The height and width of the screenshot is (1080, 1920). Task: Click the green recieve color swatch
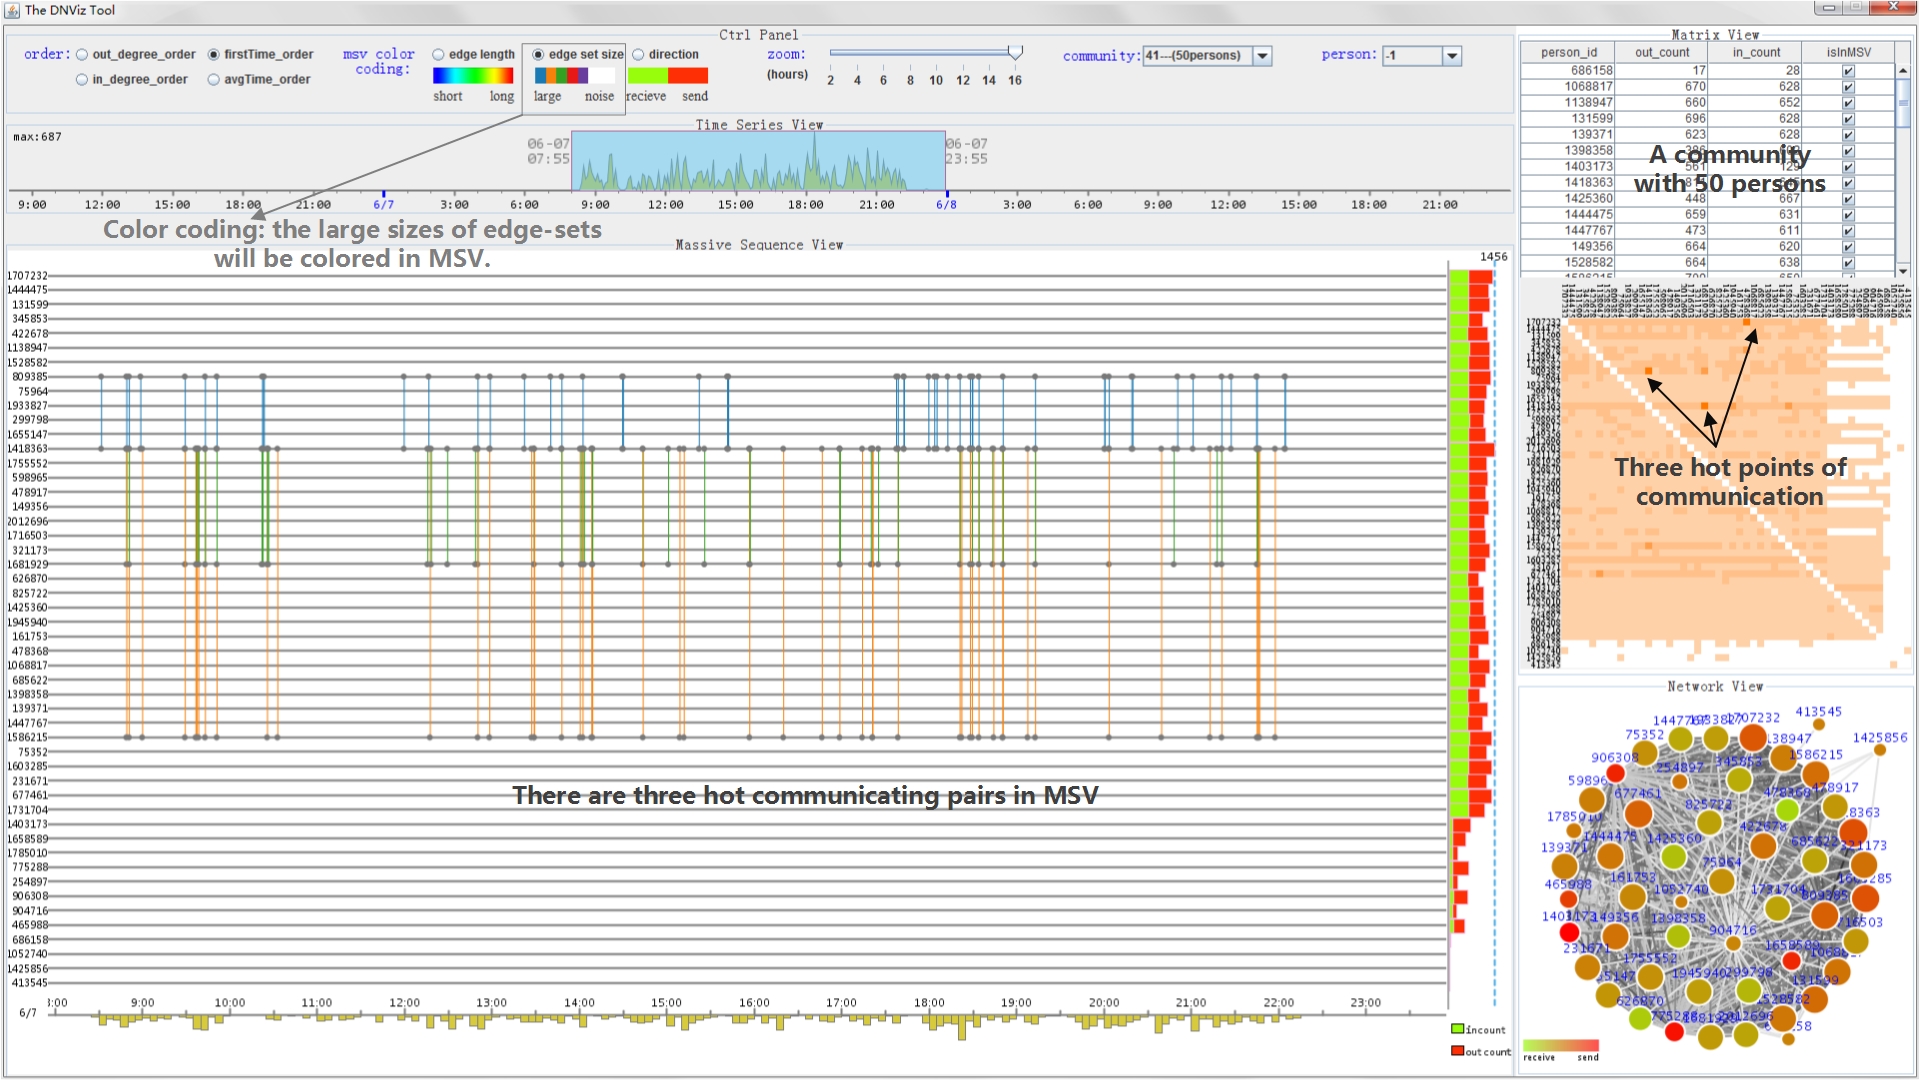tap(647, 76)
